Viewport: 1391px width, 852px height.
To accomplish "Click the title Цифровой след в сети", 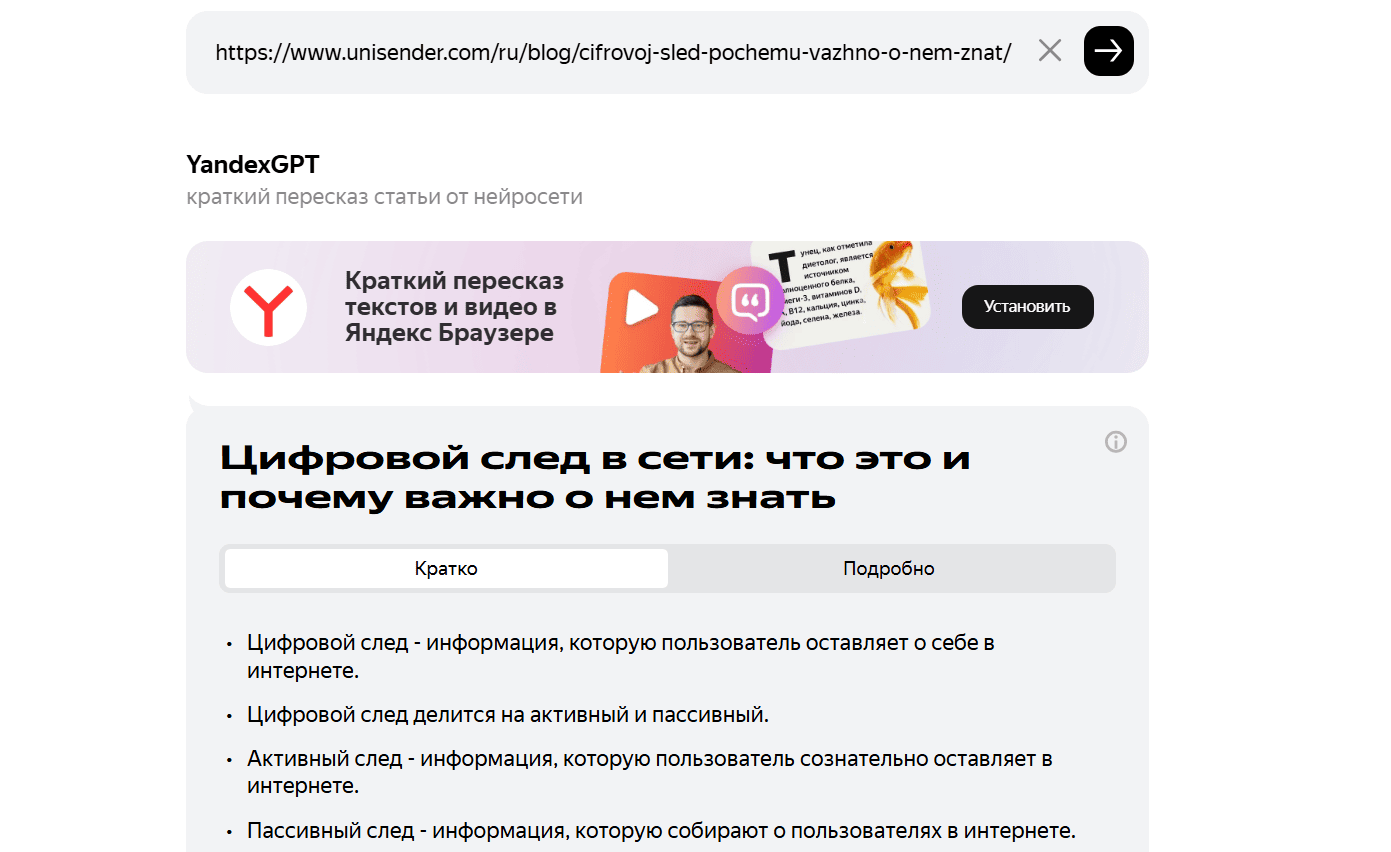I will 595,477.
